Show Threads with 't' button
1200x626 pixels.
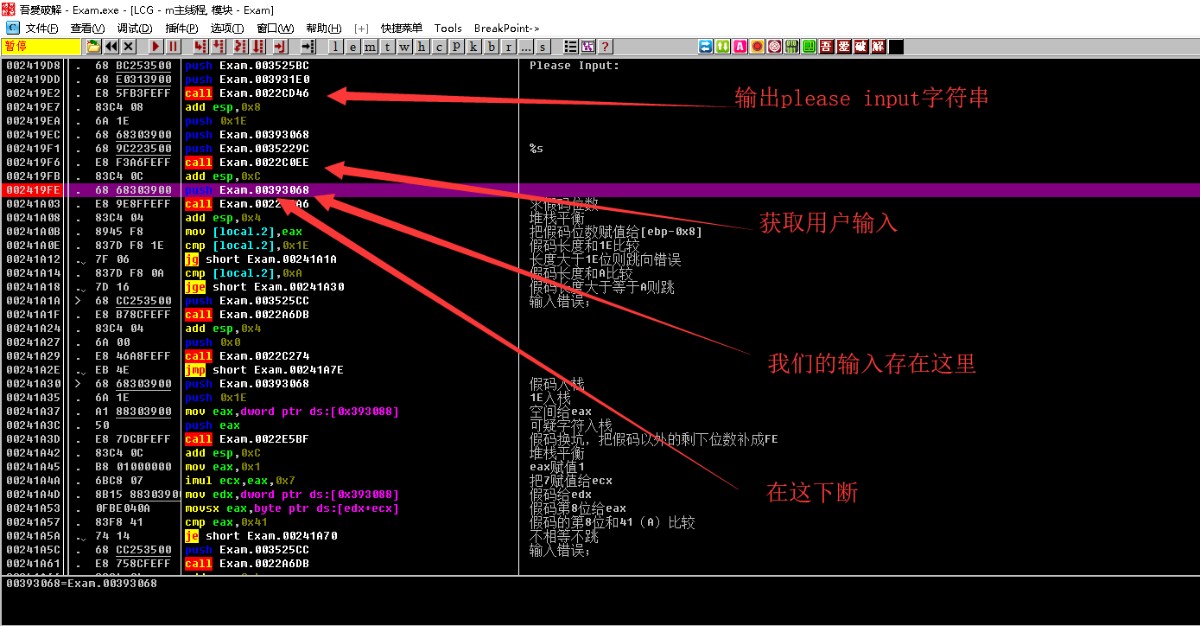pyautogui.click(x=387, y=46)
